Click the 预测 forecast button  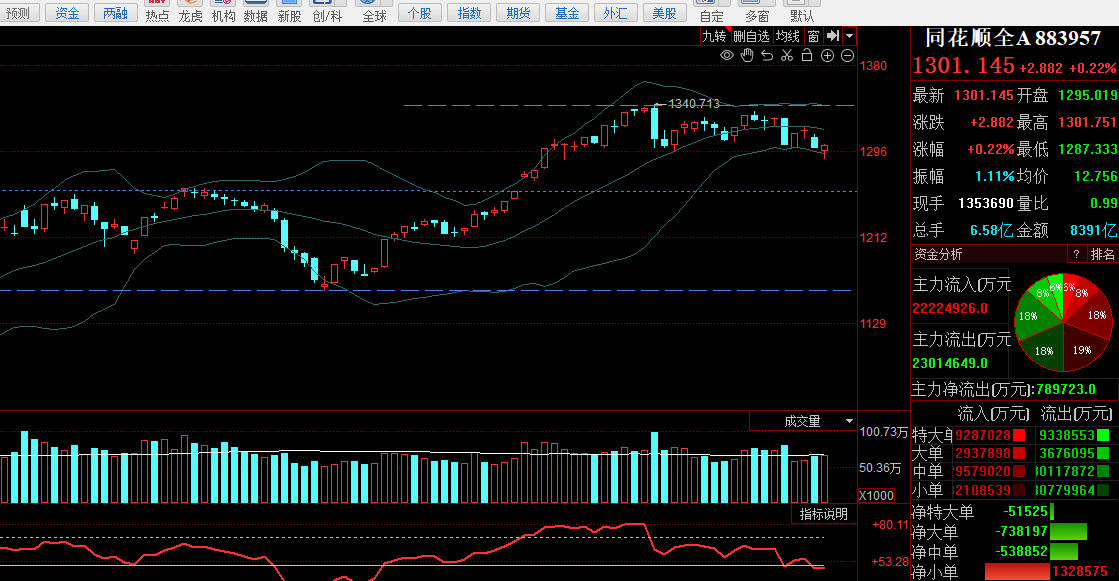(18, 13)
